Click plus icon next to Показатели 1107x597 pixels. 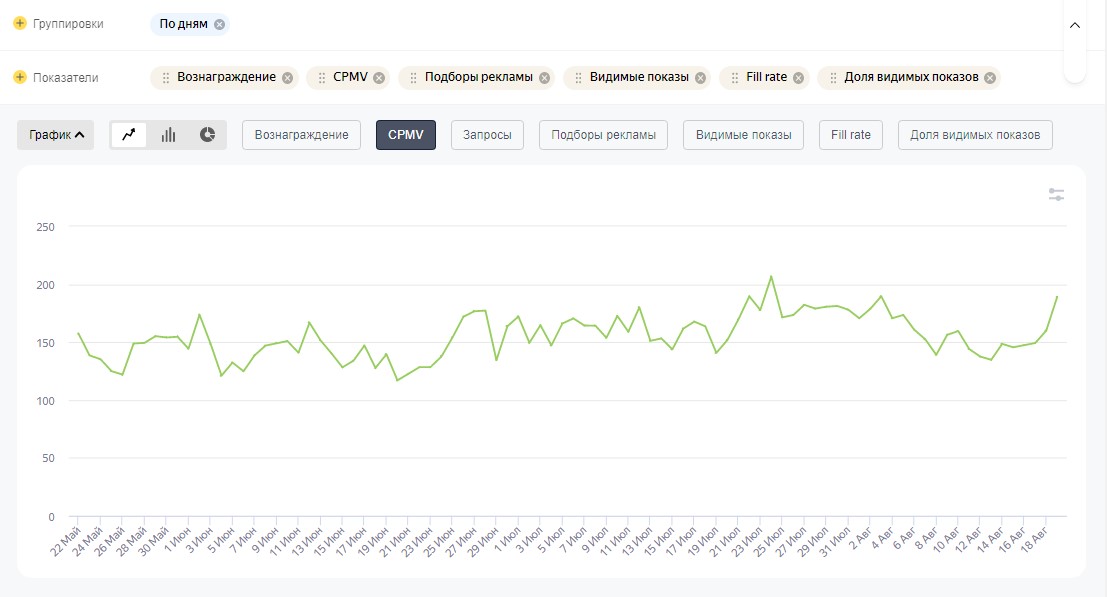20,77
